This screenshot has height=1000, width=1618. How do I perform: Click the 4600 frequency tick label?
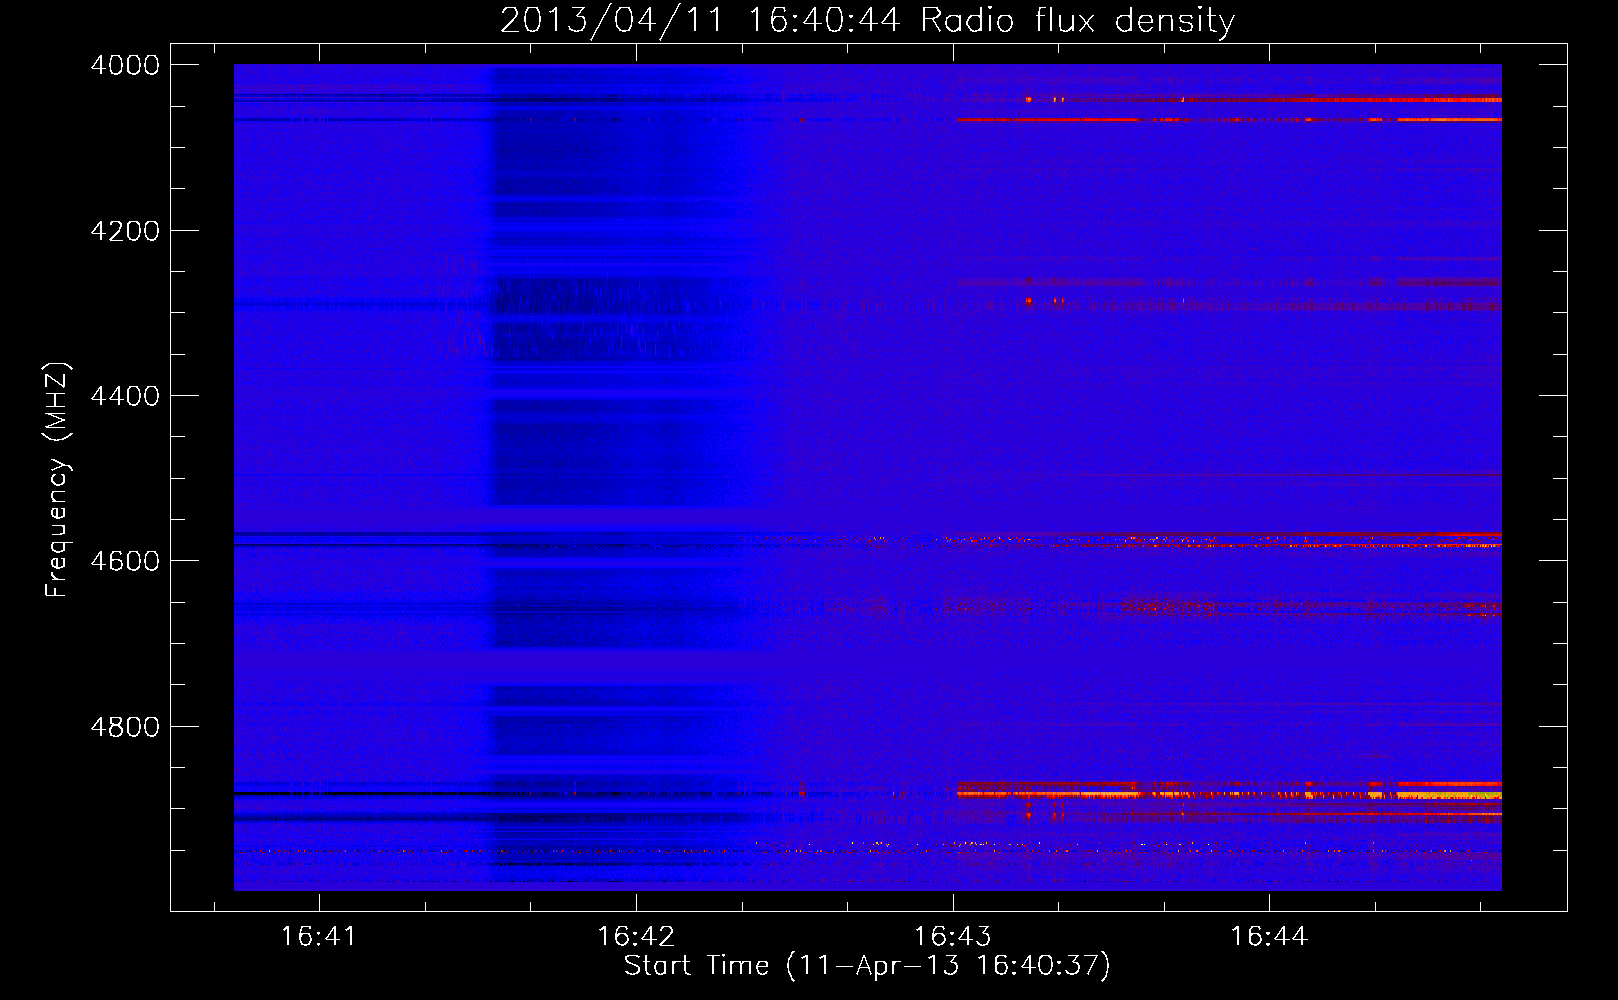pos(125,561)
